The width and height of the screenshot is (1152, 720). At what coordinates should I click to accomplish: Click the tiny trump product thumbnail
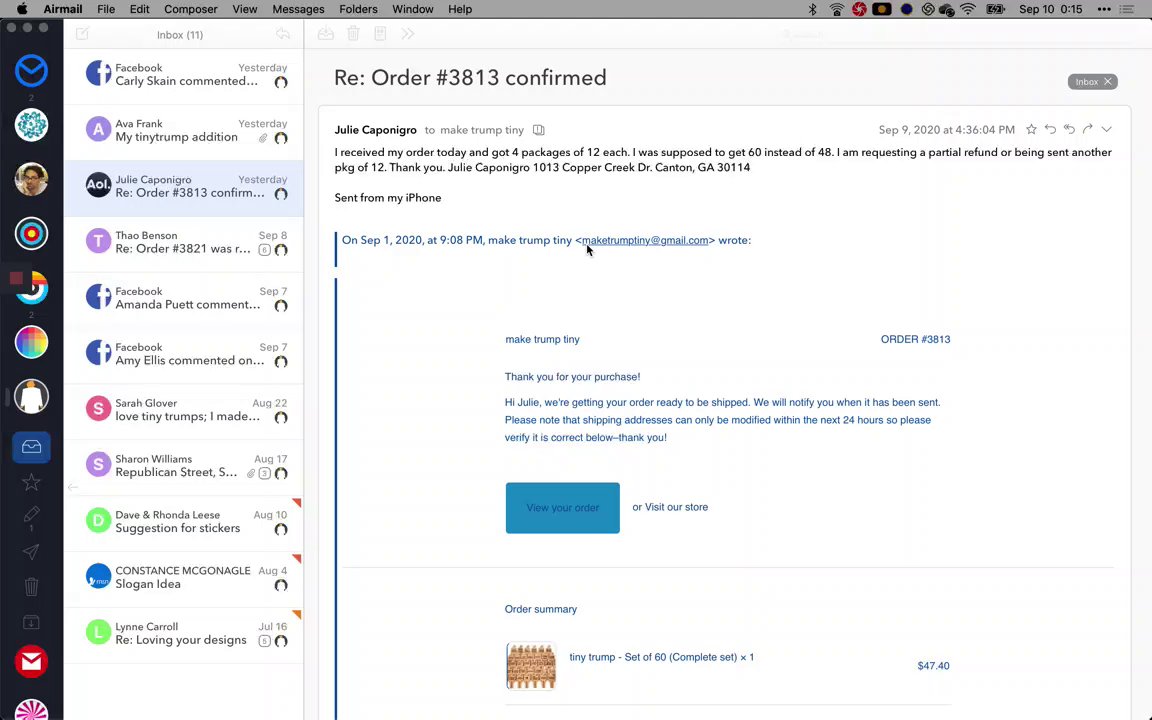[531, 666]
